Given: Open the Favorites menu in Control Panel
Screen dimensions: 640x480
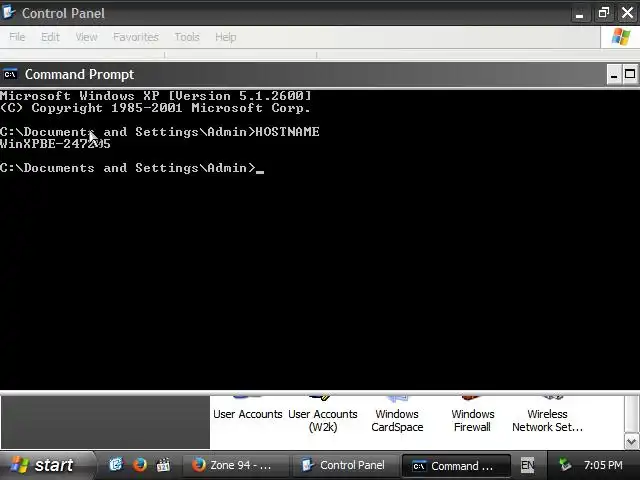Looking at the screenshot, I should coord(136,37).
